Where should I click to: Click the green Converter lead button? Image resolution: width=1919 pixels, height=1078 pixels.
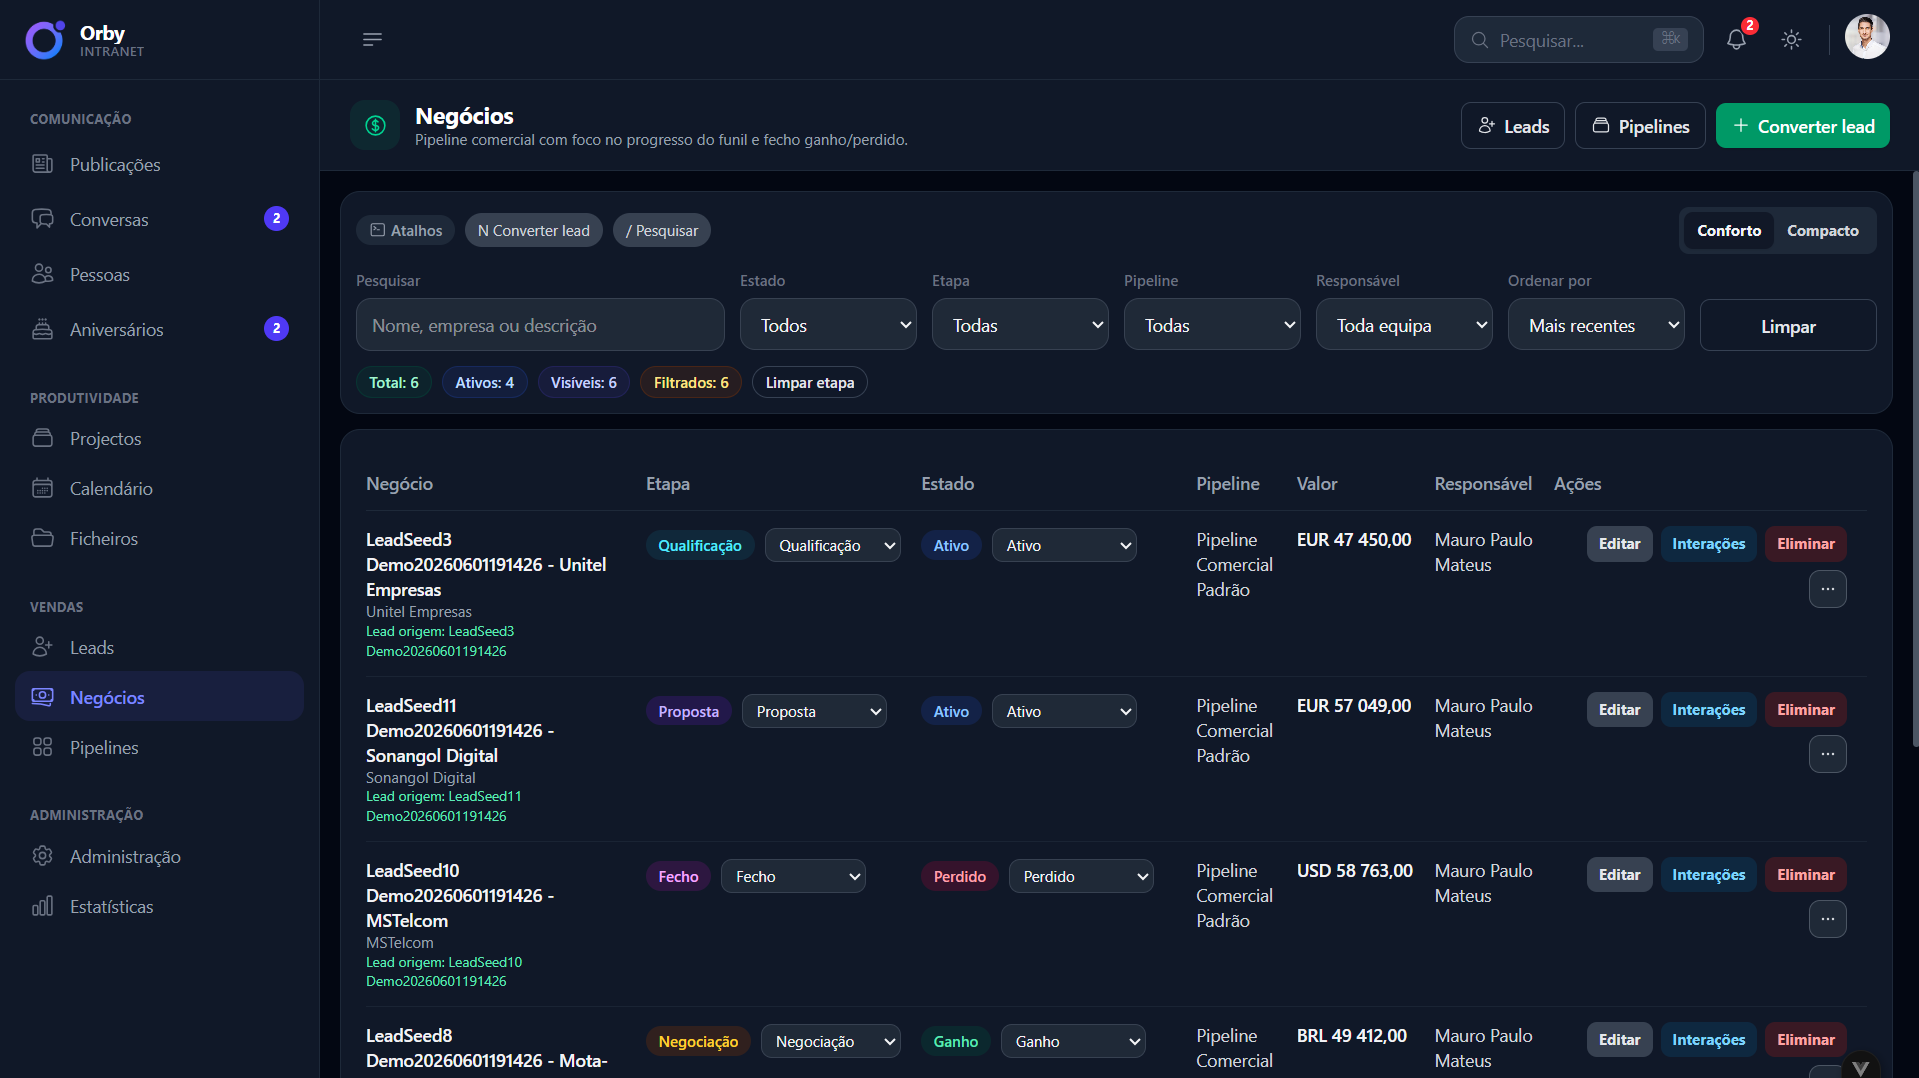[1802, 126]
